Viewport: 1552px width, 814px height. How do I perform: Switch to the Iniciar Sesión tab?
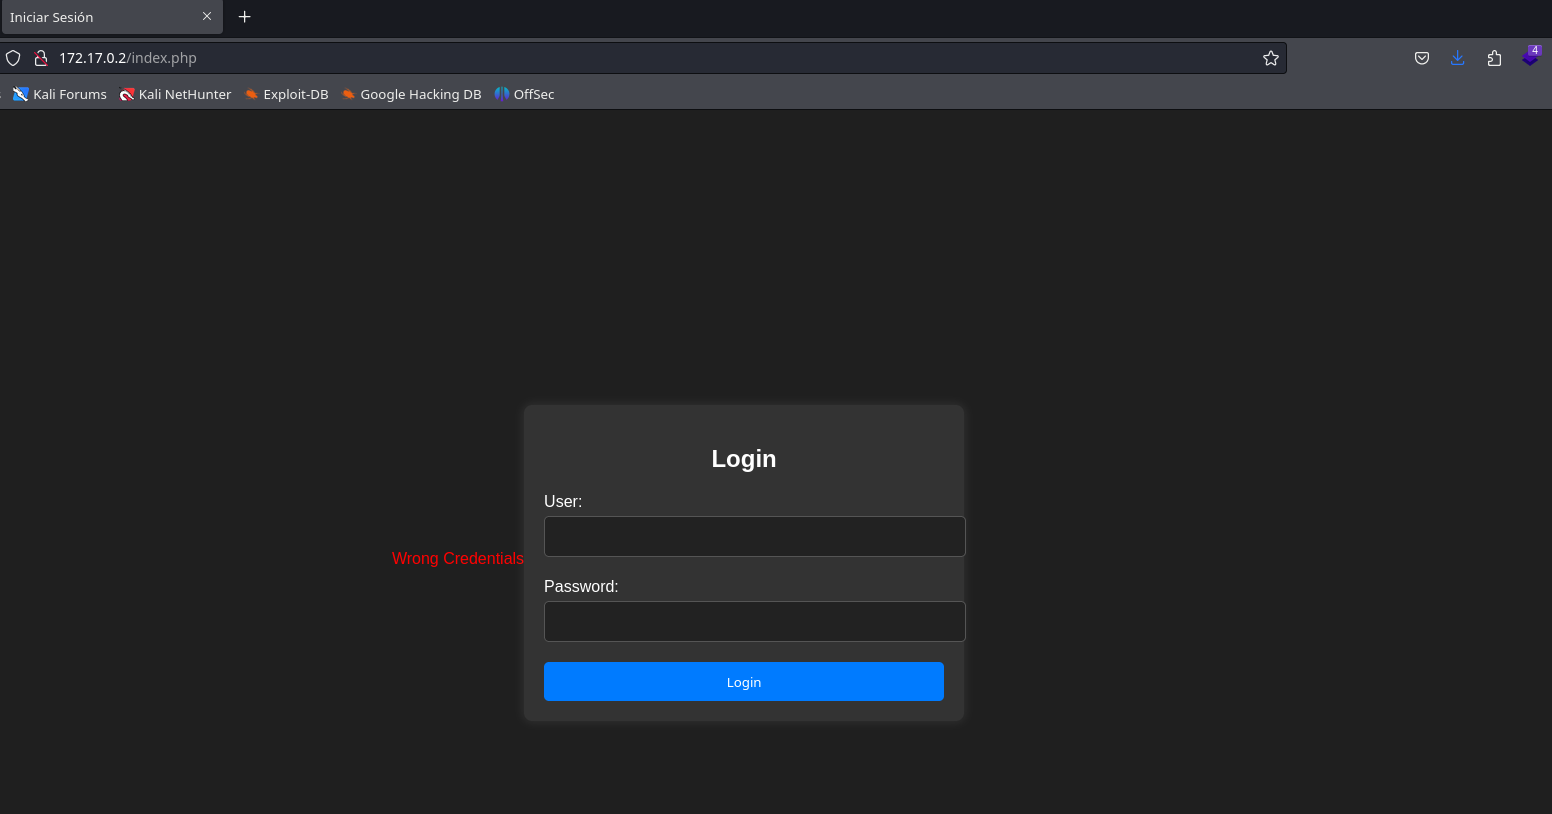click(x=90, y=17)
